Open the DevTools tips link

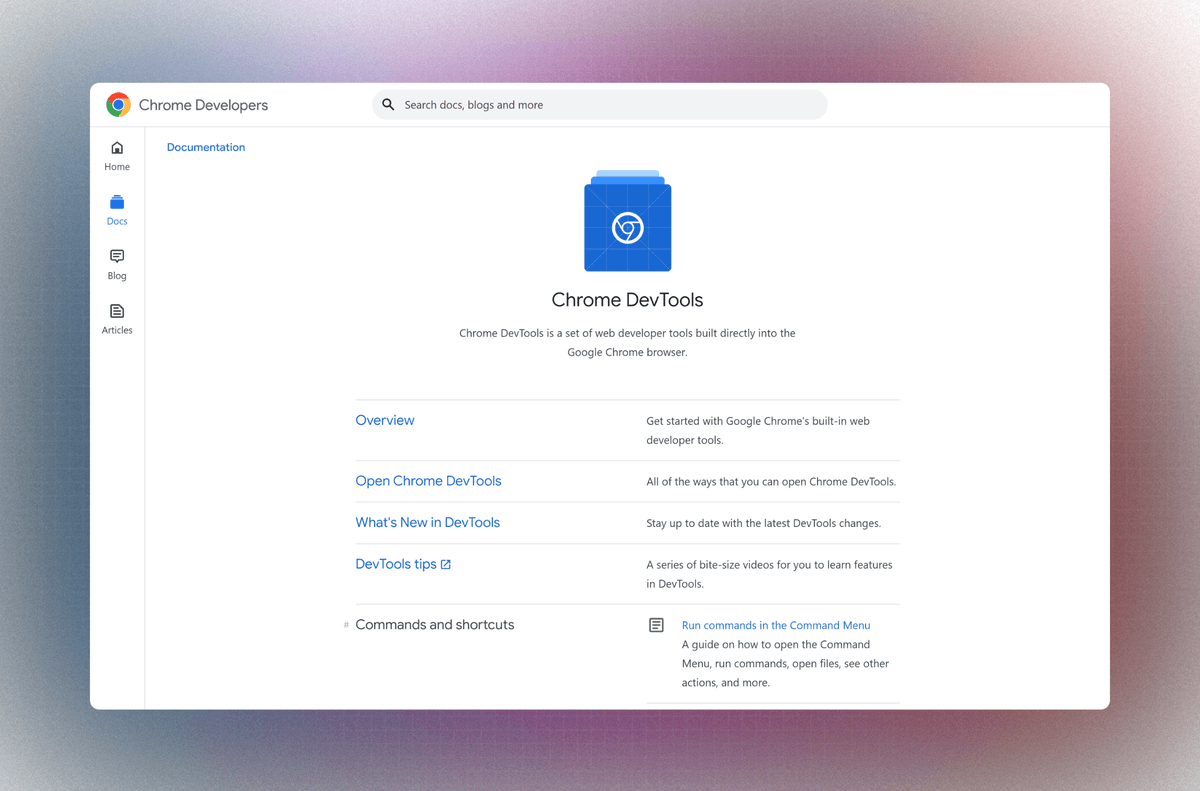396,564
